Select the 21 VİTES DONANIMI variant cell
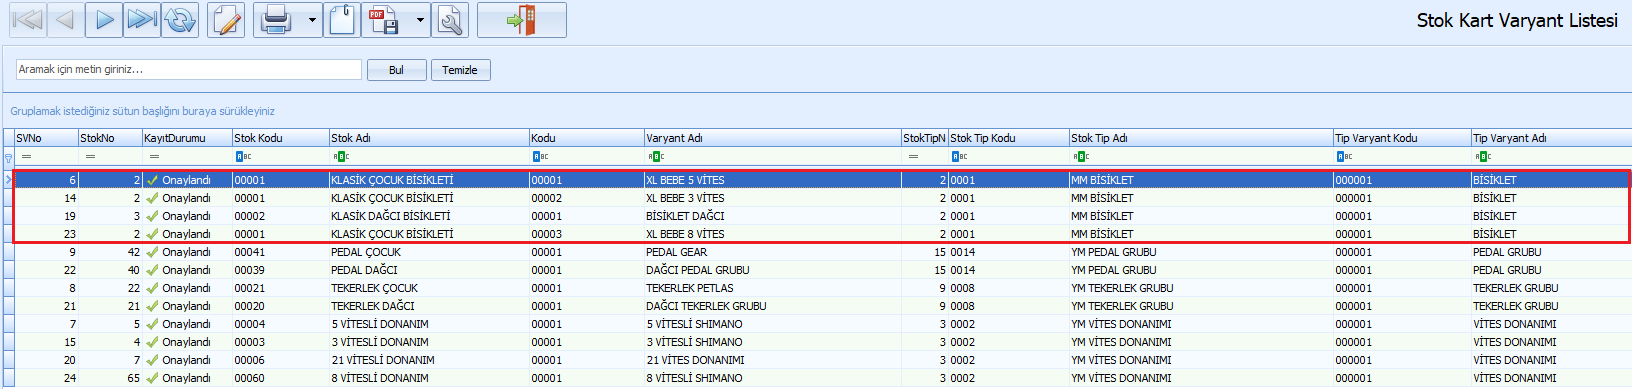The image size is (1632, 389). (x=772, y=360)
